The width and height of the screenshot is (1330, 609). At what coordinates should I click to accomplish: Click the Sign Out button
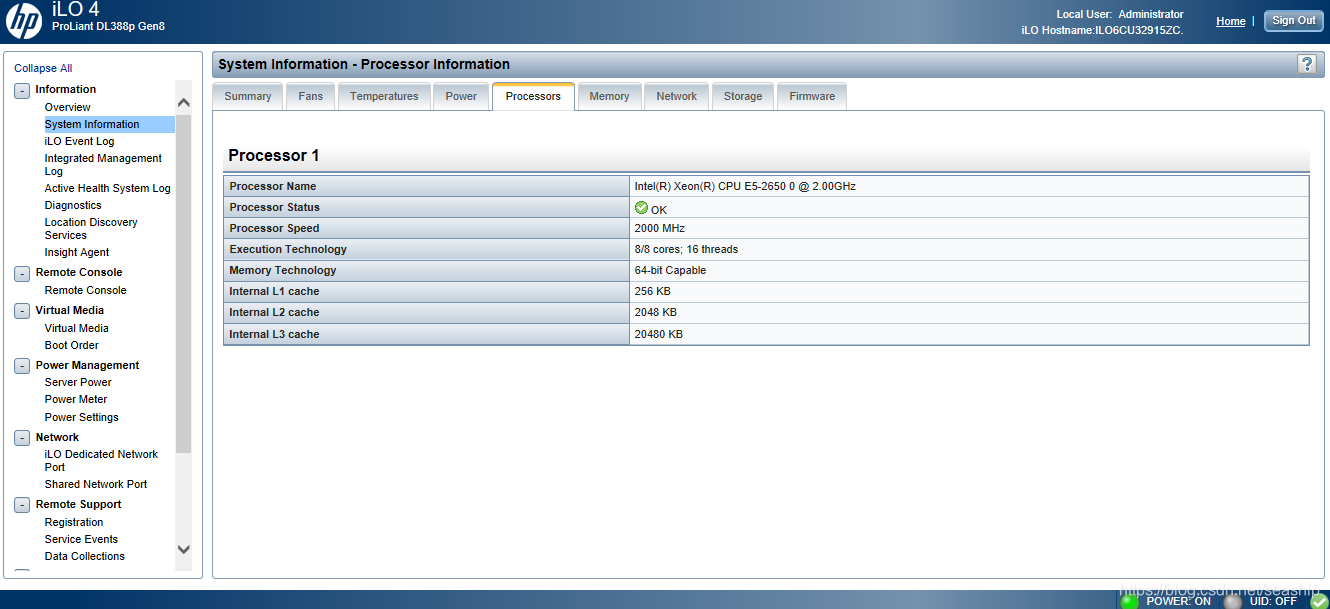tap(1294, 21)
